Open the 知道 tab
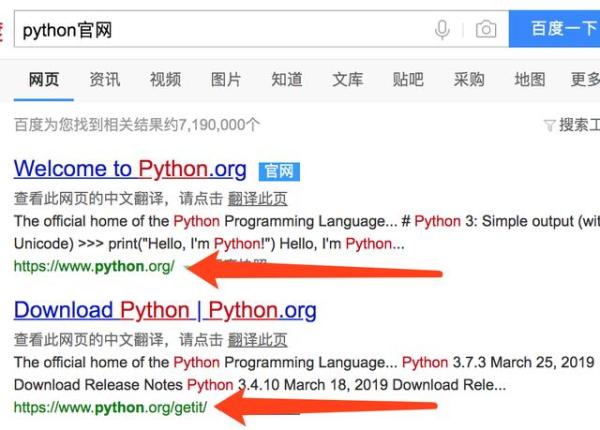 287,80
